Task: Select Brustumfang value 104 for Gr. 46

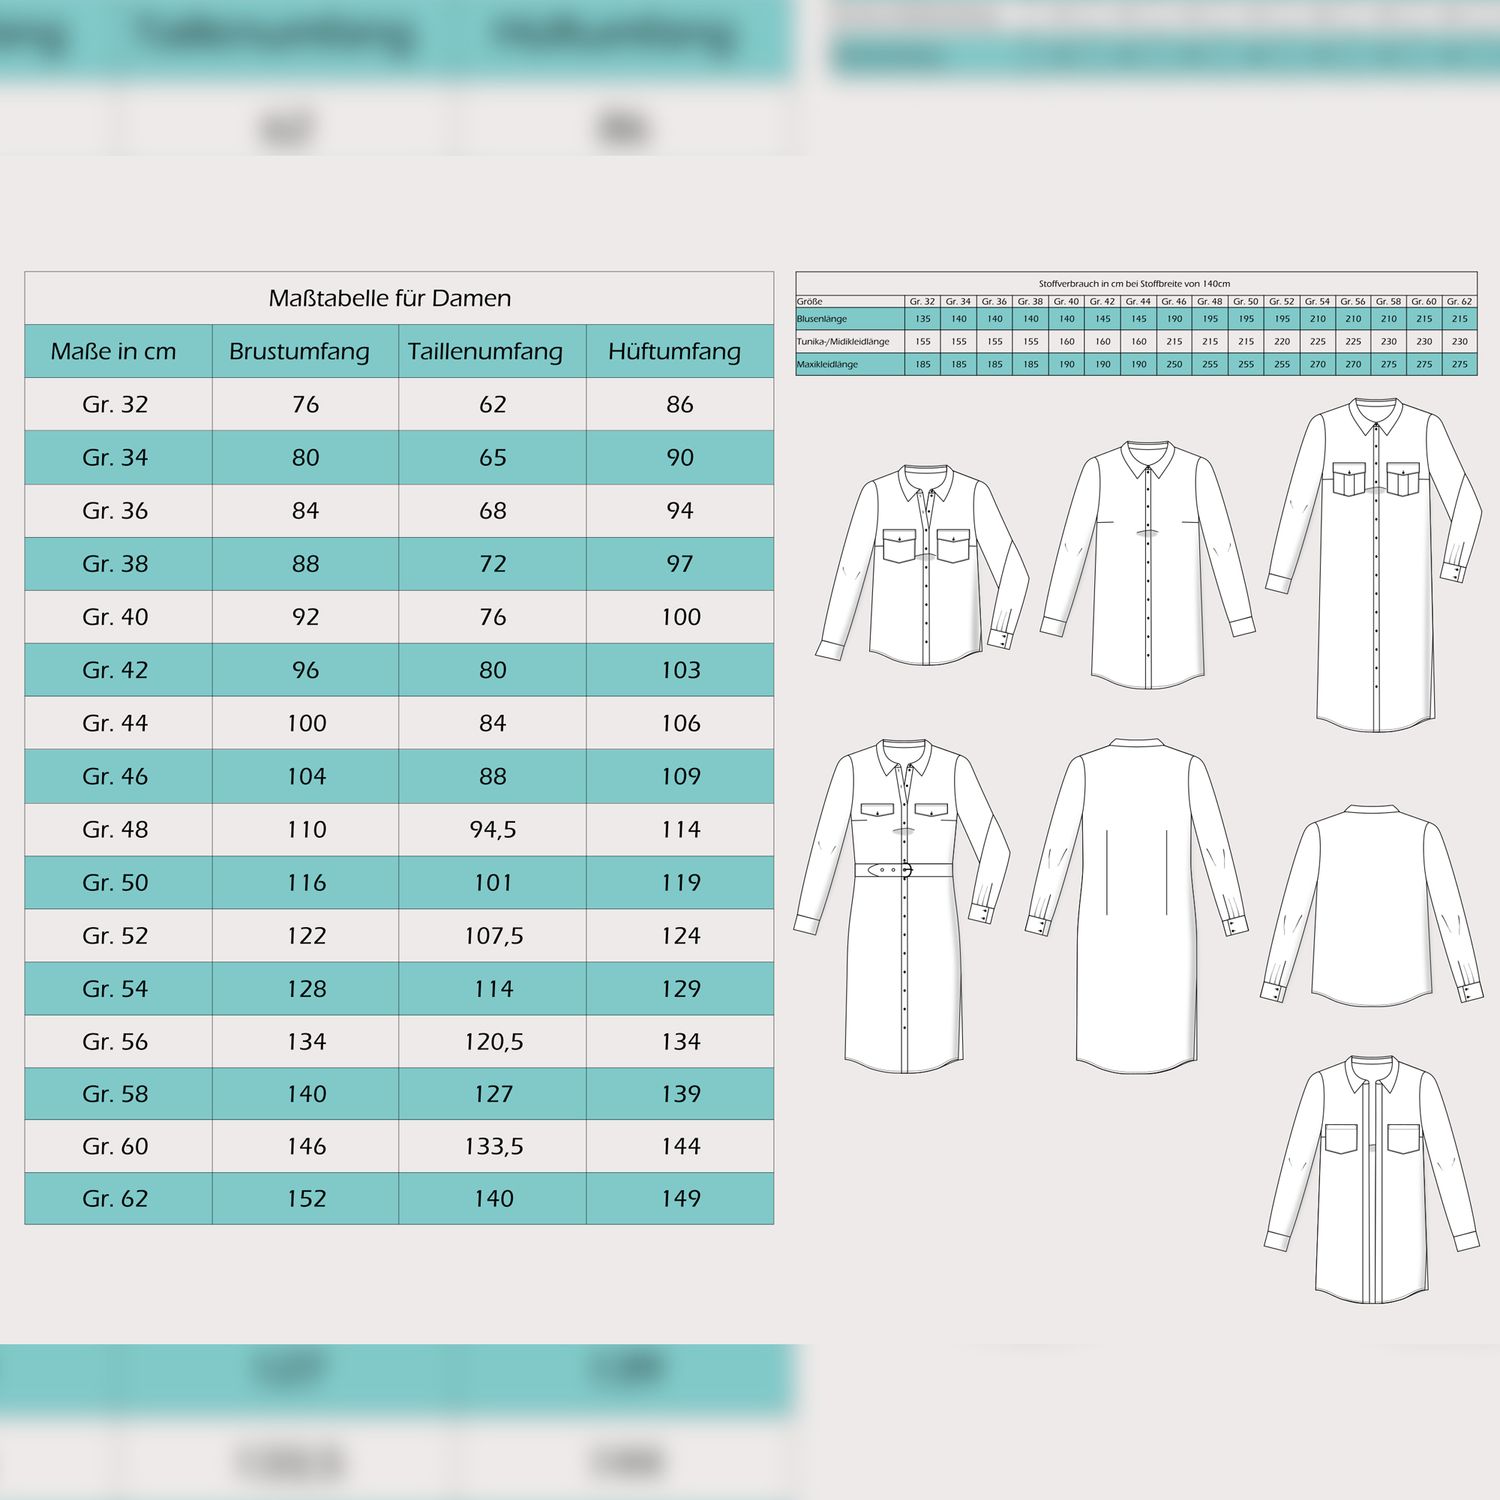Action: tap(307, 775)
